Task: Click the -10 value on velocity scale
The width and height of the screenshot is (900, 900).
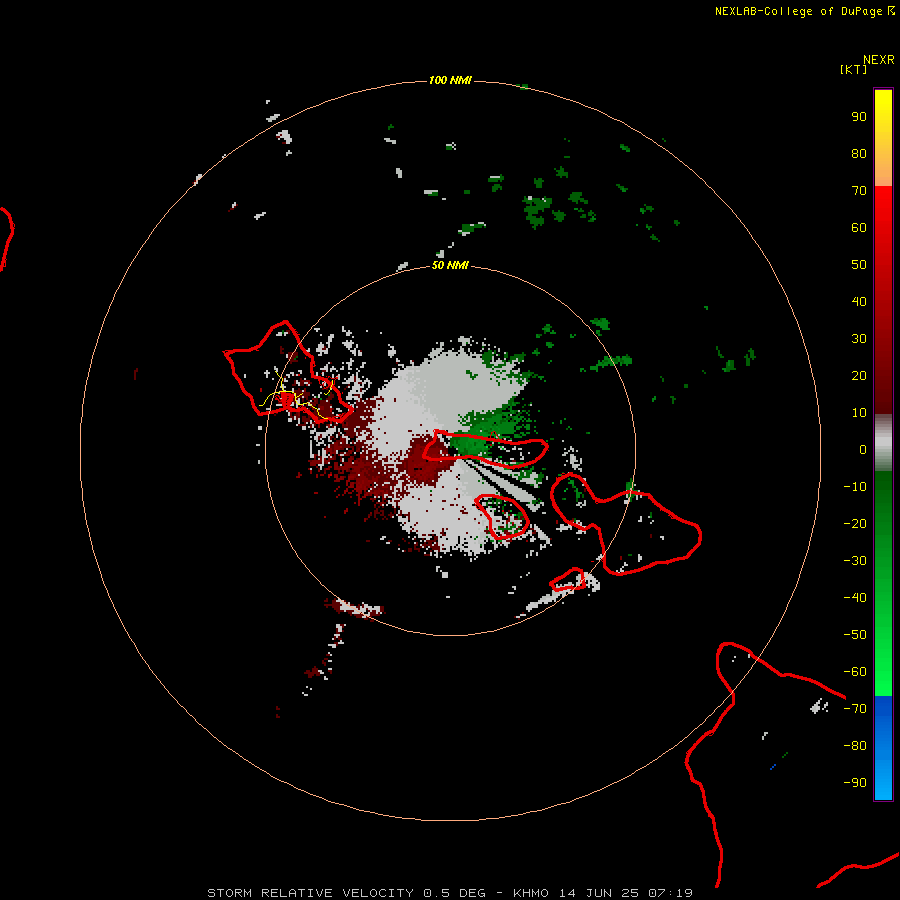Action: point(855,487)
